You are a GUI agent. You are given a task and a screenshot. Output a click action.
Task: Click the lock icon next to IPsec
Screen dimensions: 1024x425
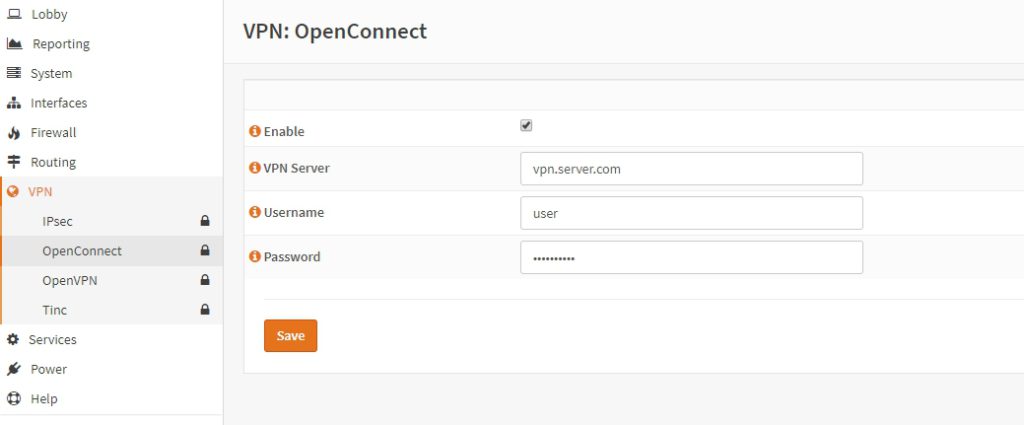click(205, 221)
